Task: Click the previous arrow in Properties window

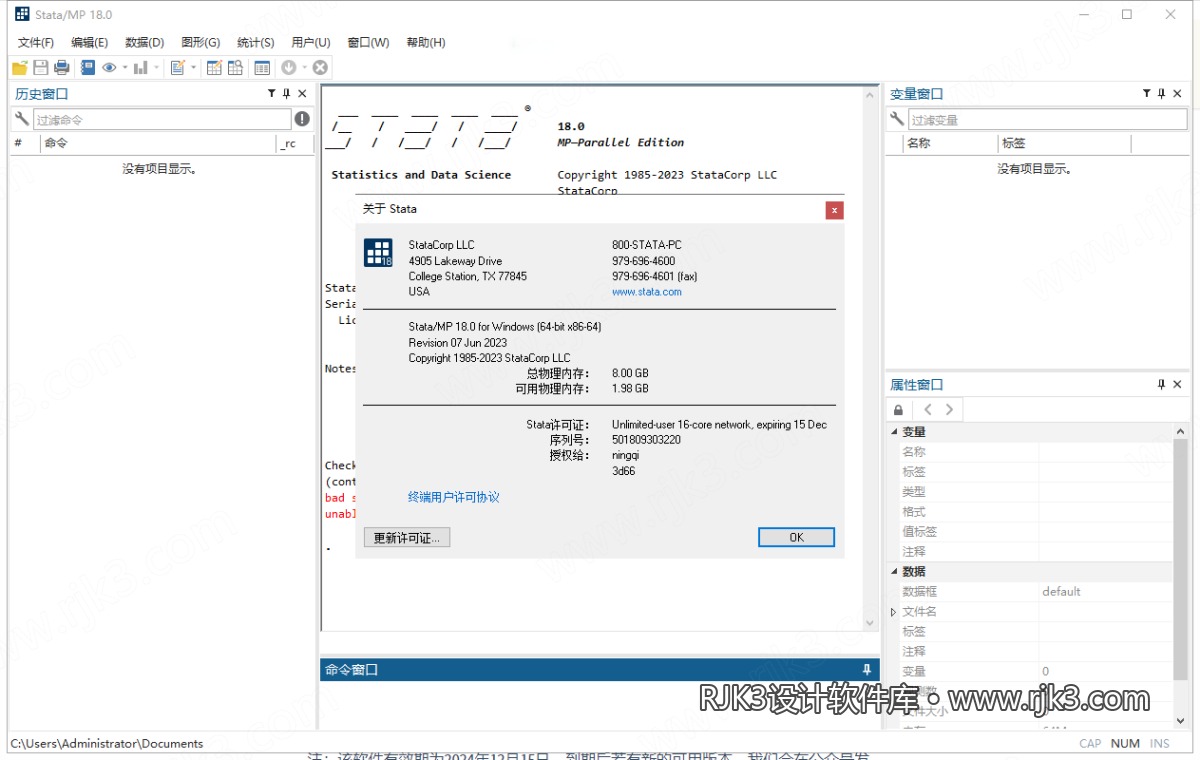Action: click(x=927, y=410)
